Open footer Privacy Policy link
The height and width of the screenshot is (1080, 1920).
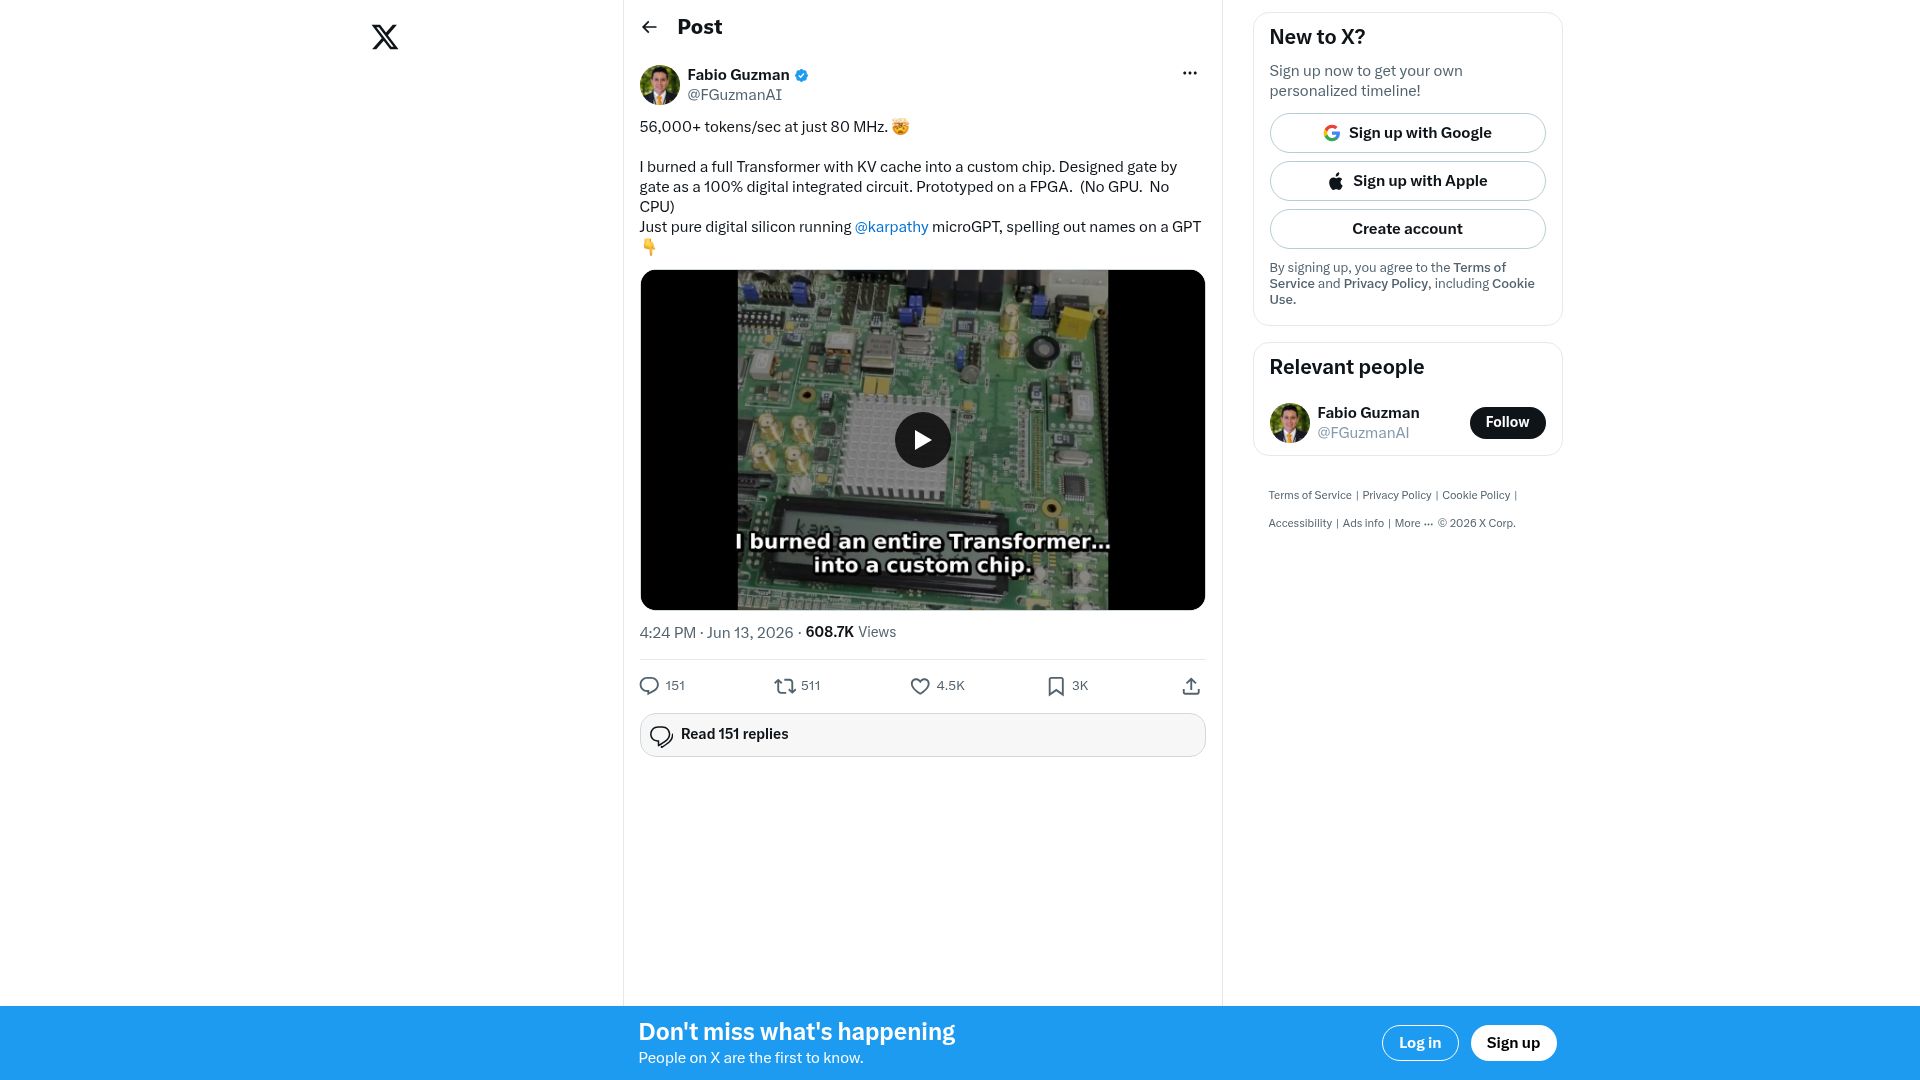(1396, 496)
